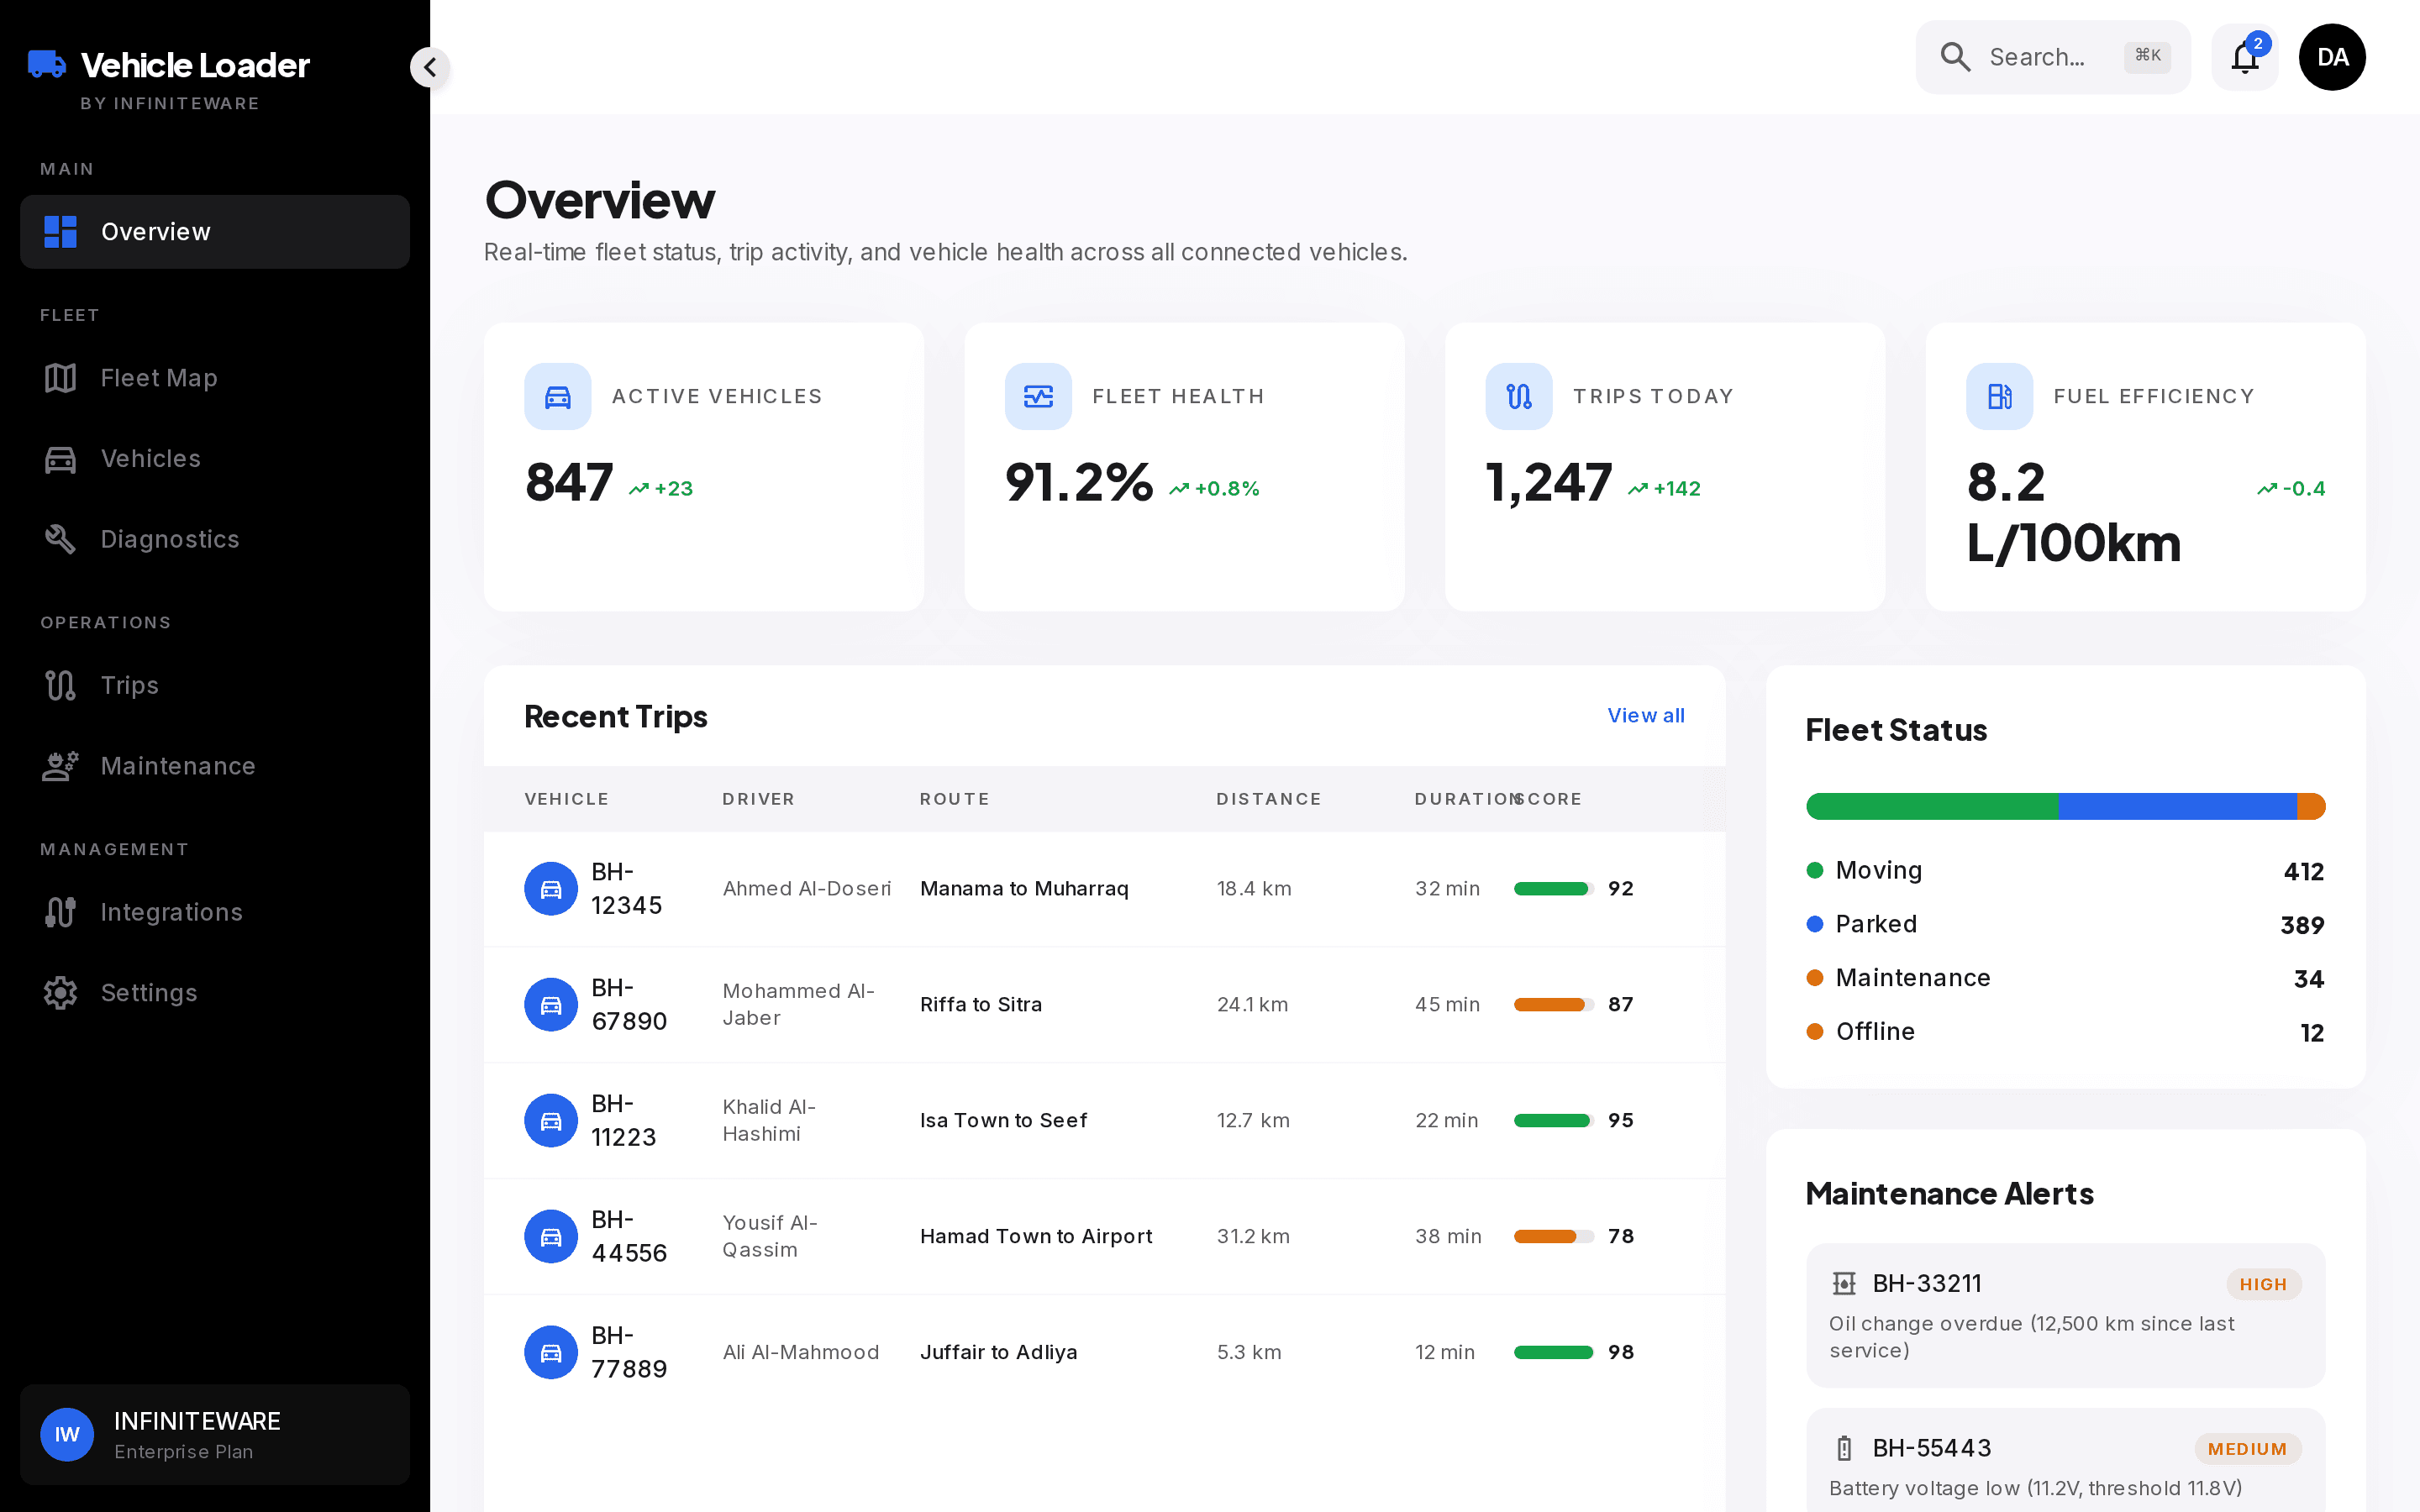Click the 91.2% fleet health value
This screenshot has height=1512, width=2420.
click(1079, 483)
